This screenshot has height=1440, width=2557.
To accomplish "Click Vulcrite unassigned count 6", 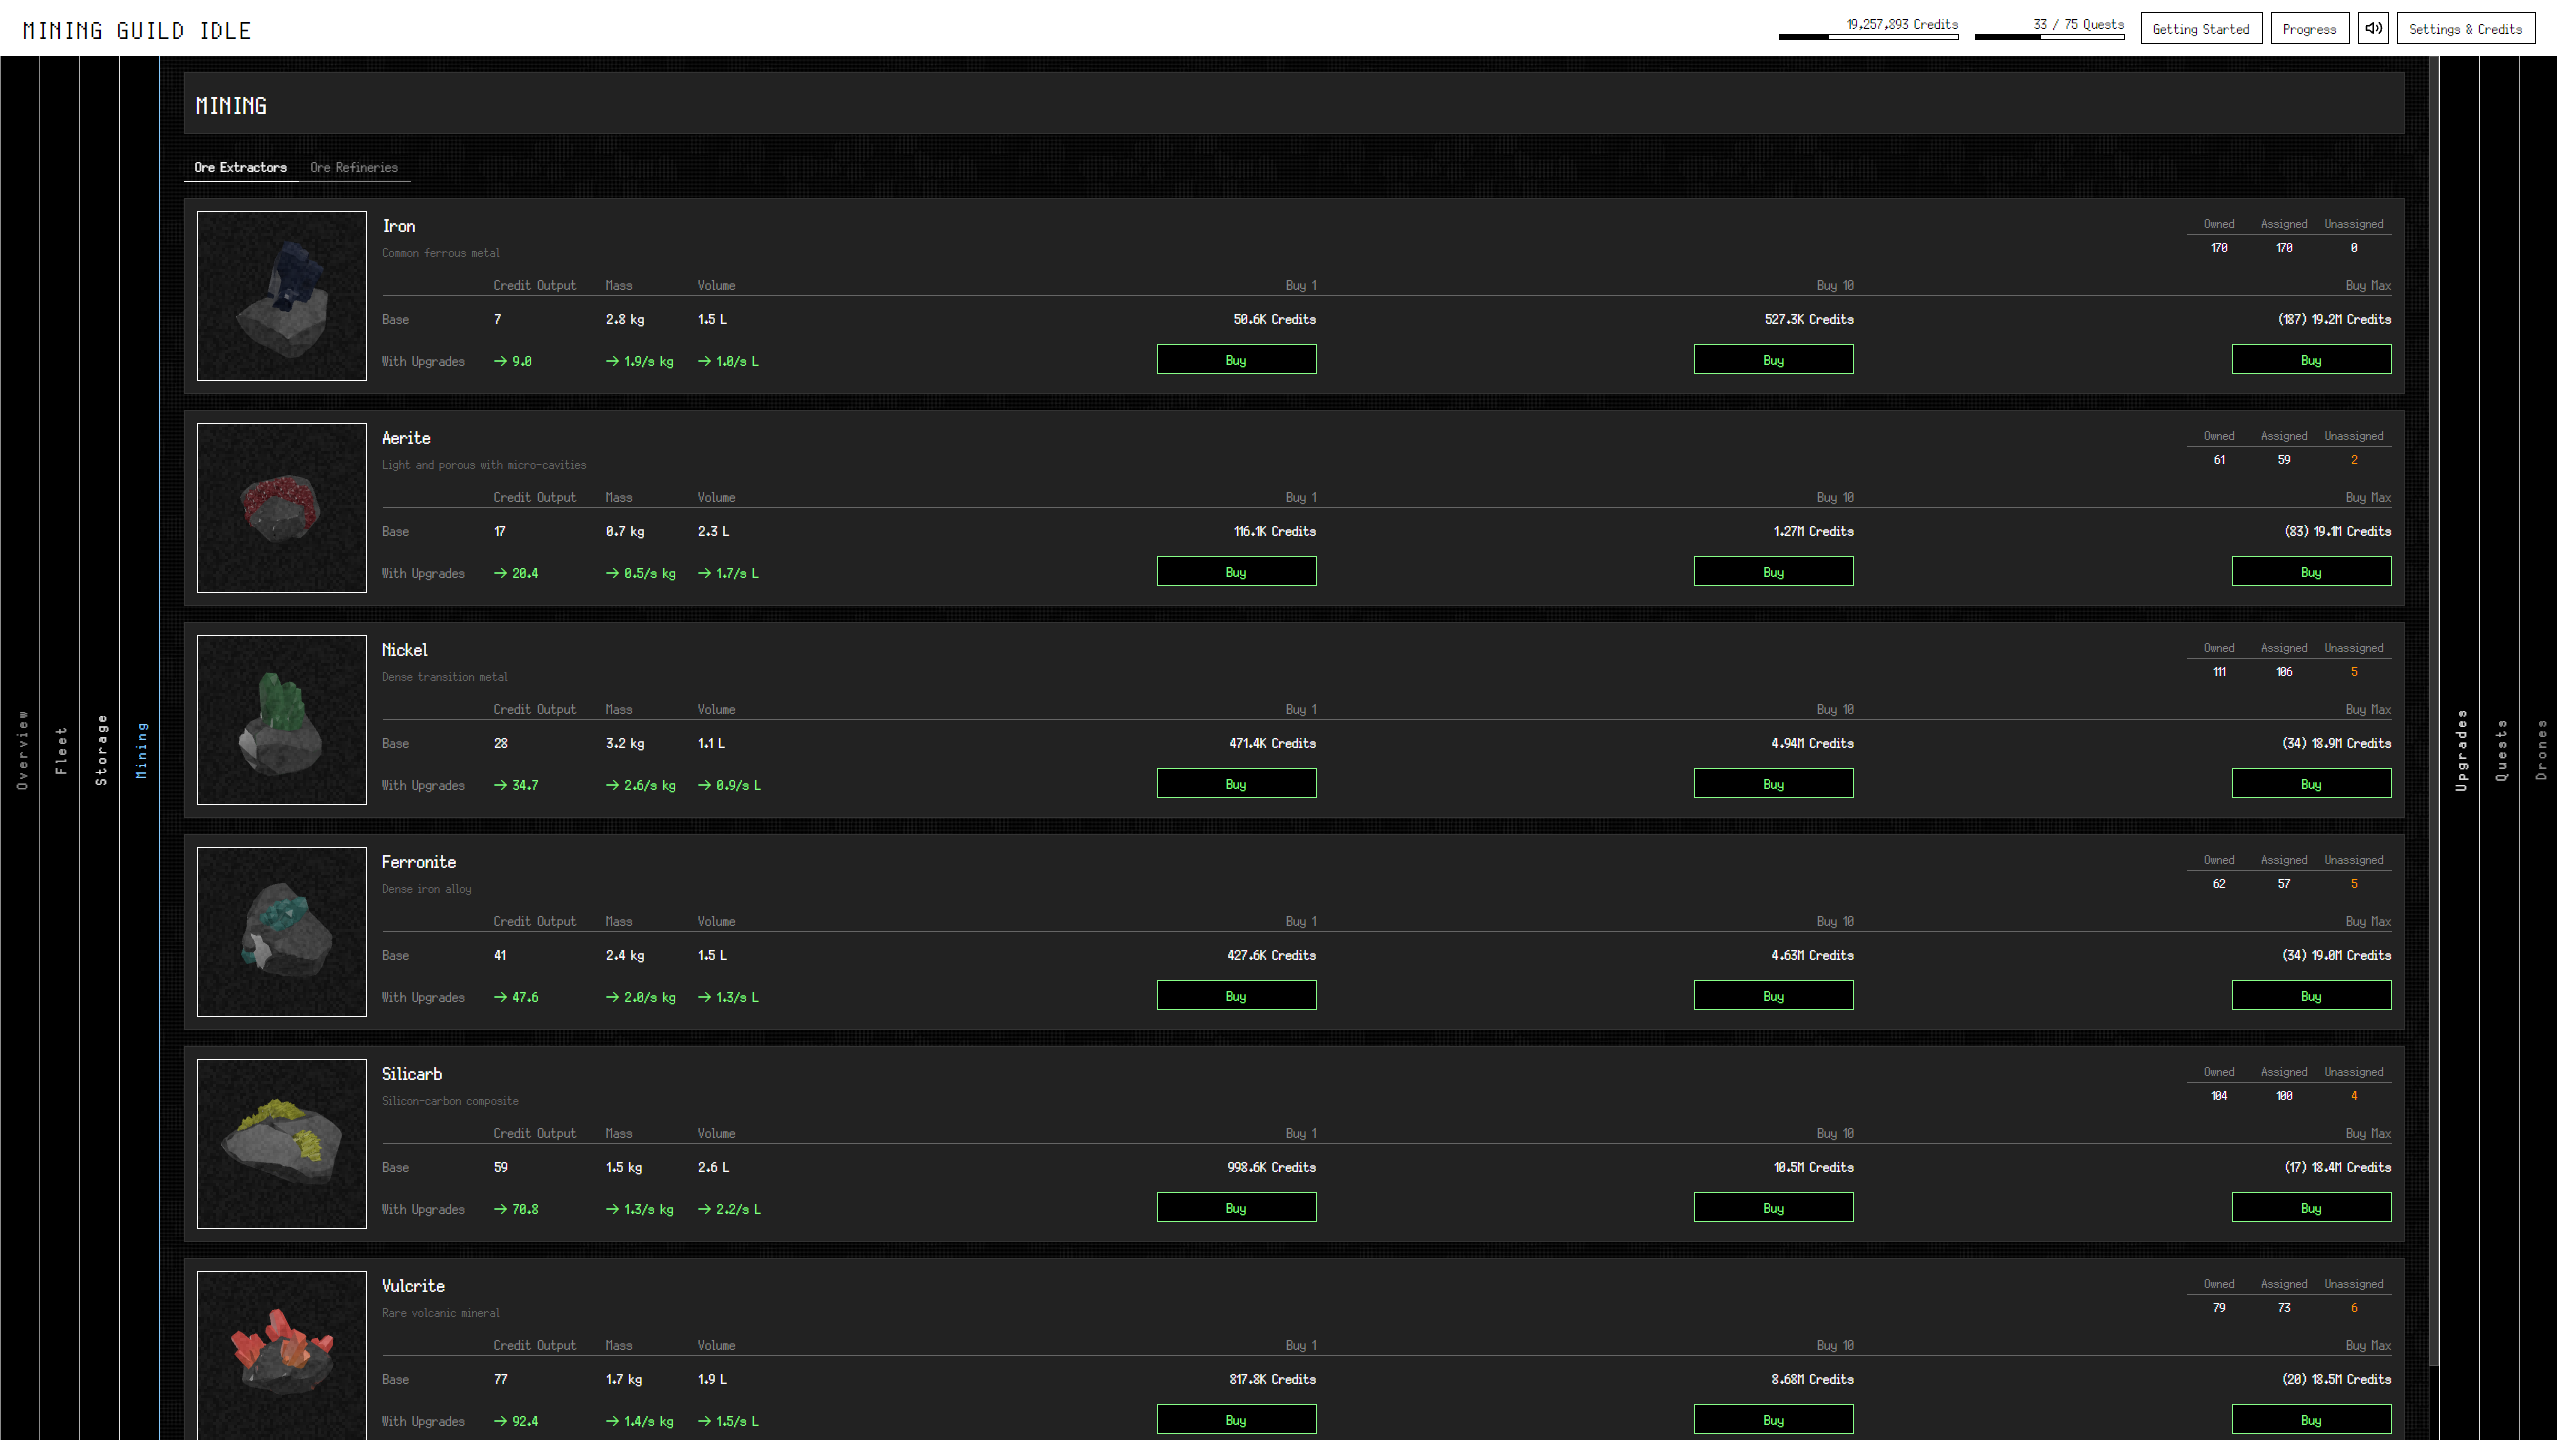I will click(x=2354, y=1308).
